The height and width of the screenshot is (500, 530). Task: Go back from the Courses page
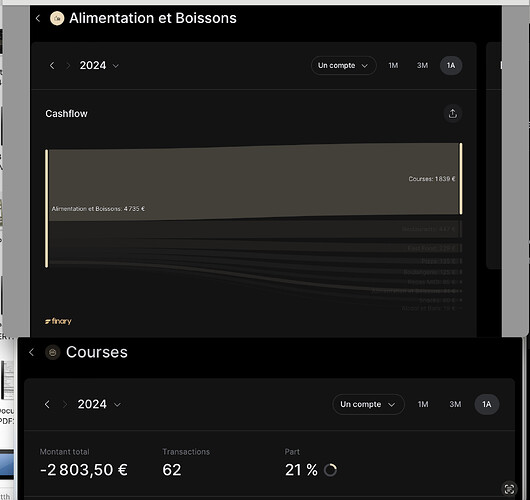(31, 352)
